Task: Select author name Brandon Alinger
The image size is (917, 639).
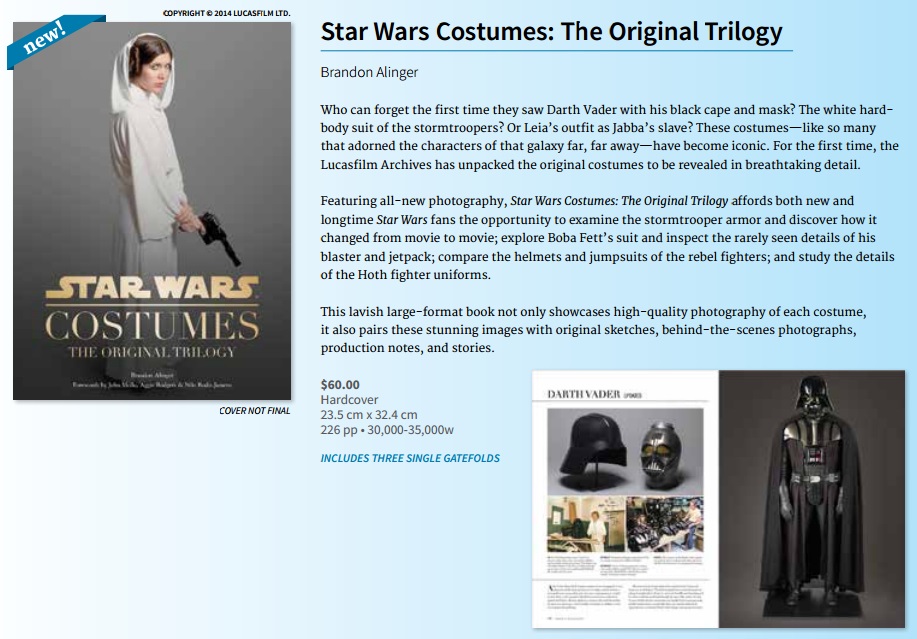Action: coord(369,72)
